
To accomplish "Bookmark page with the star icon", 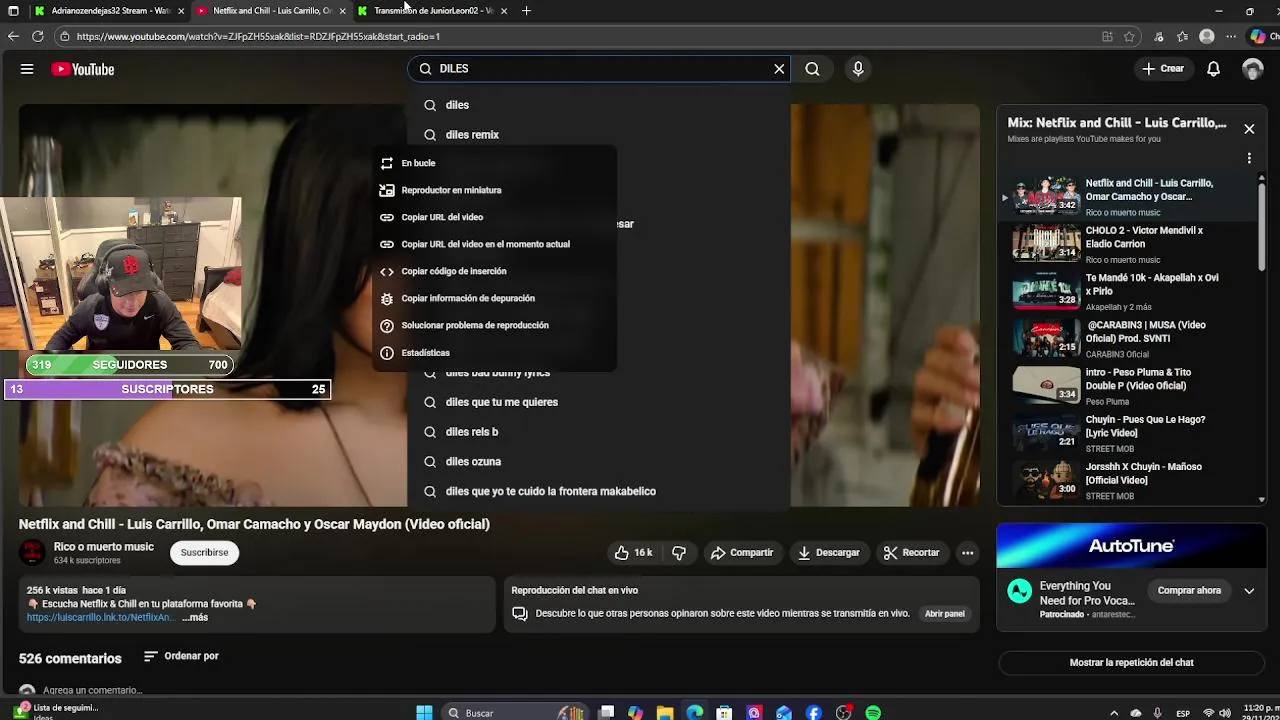I will click(x=1129, y=36).
